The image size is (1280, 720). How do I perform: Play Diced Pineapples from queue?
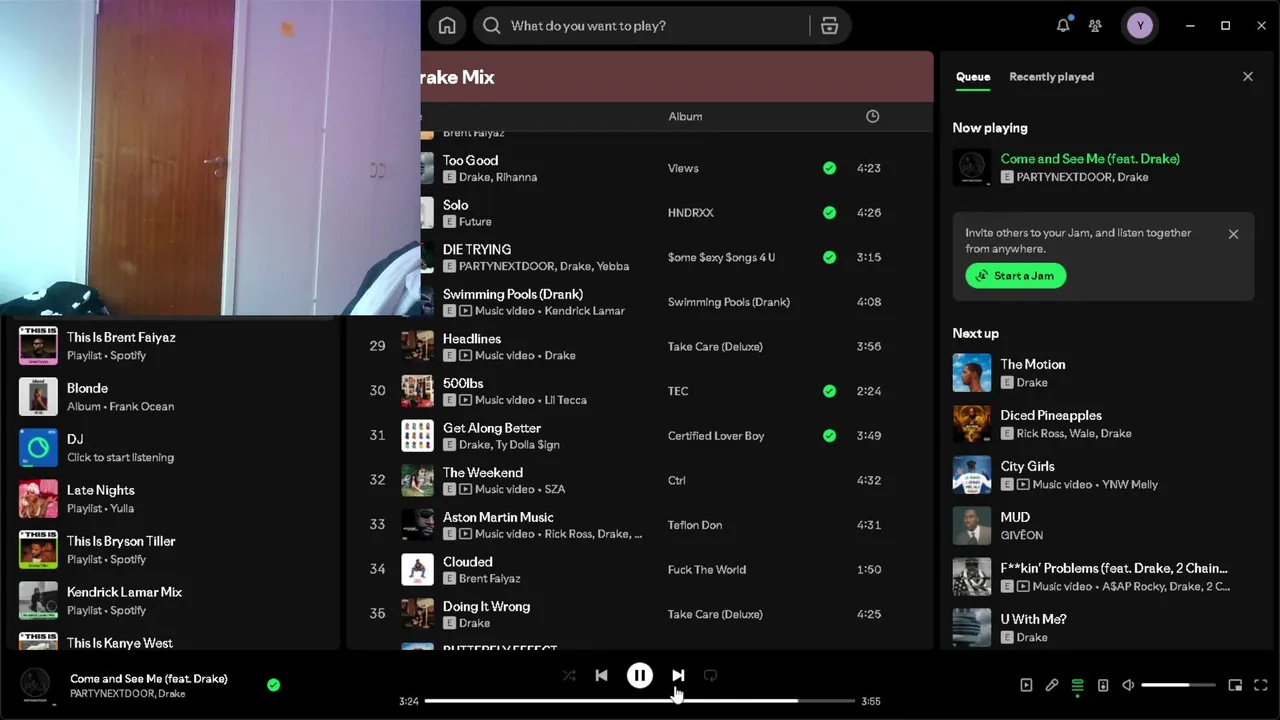coord(1103,424)
